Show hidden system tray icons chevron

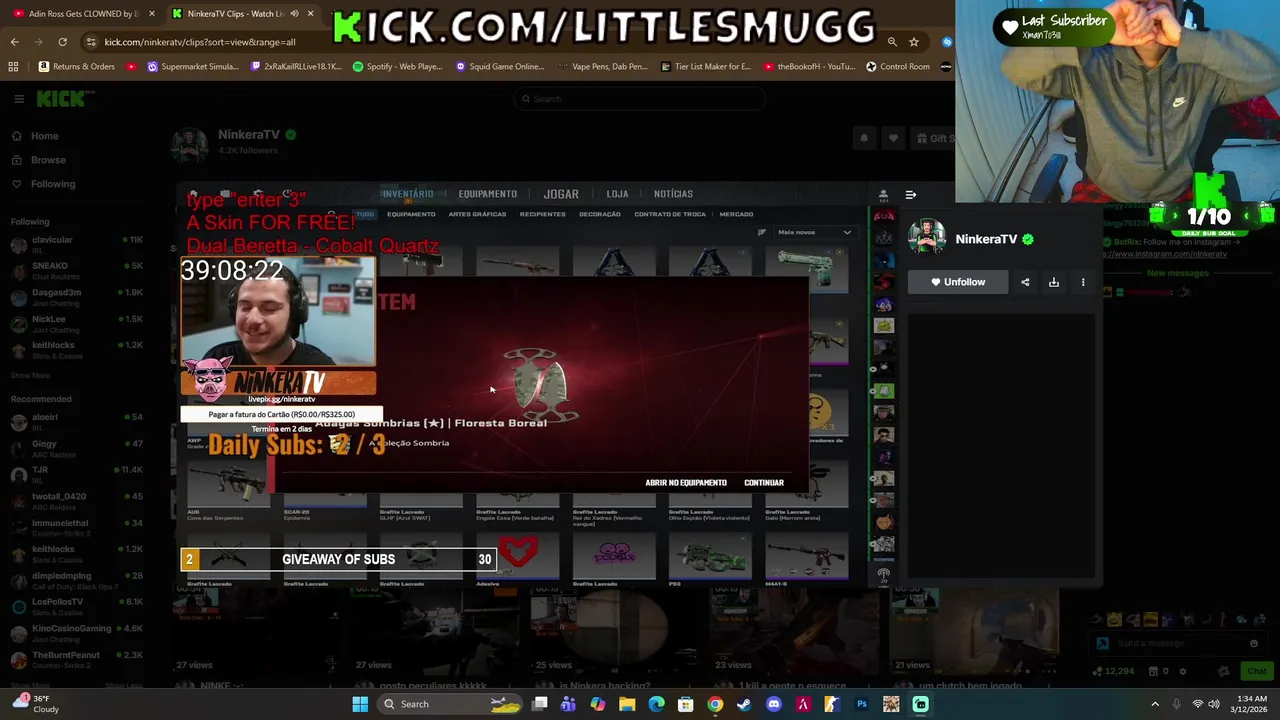click(x=1155, y=704)
